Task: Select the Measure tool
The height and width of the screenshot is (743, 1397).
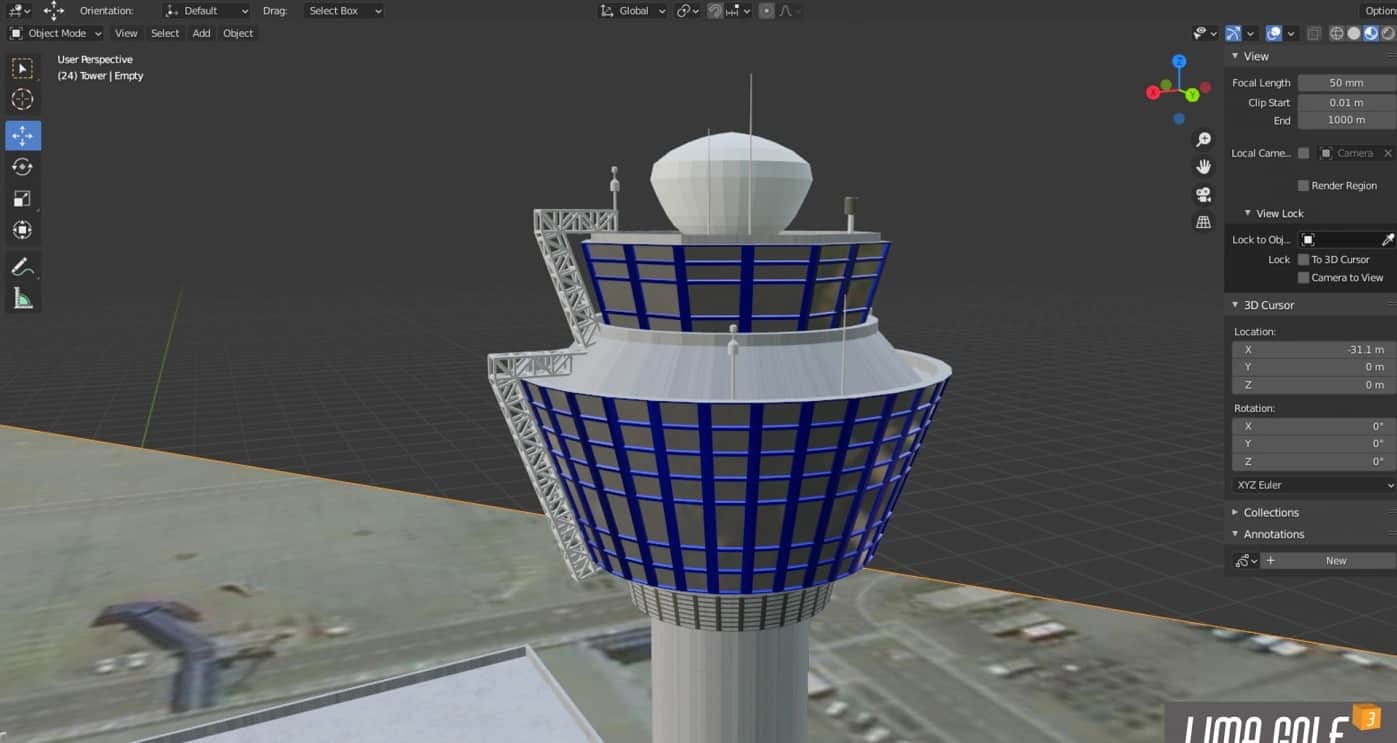Action: [22, 298]
